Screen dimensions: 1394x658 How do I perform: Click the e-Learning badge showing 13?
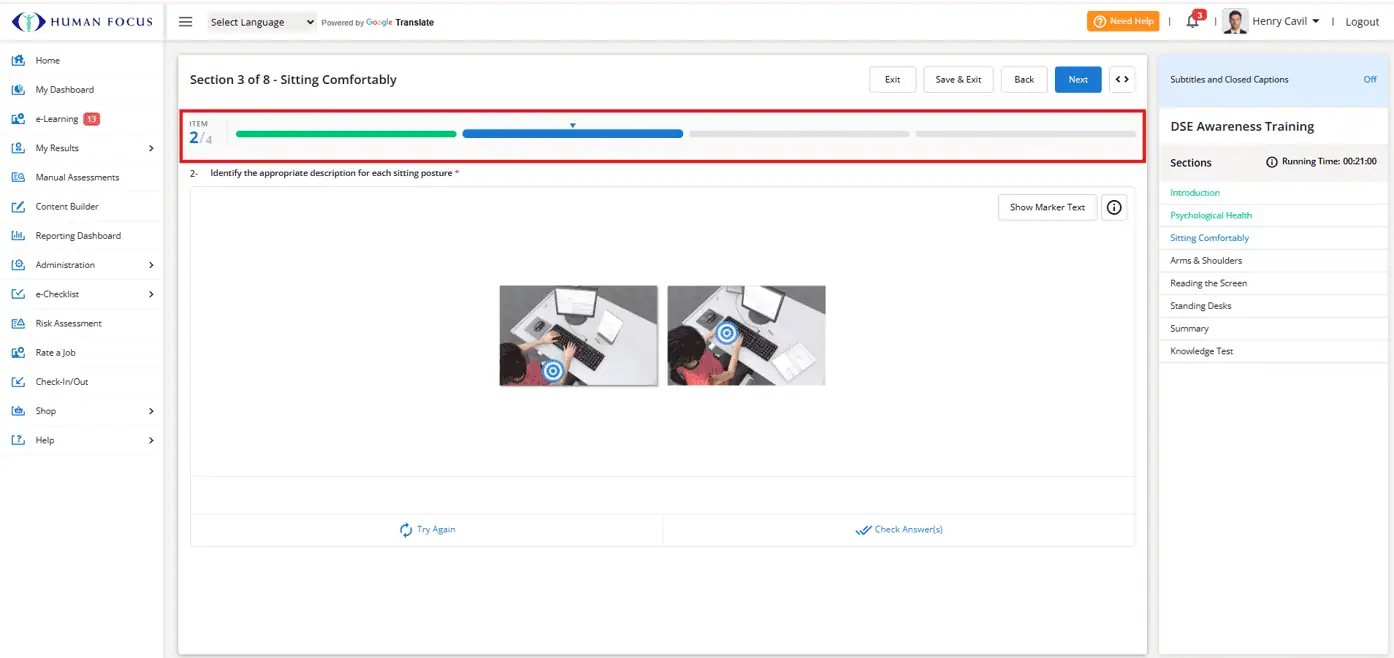91,119
